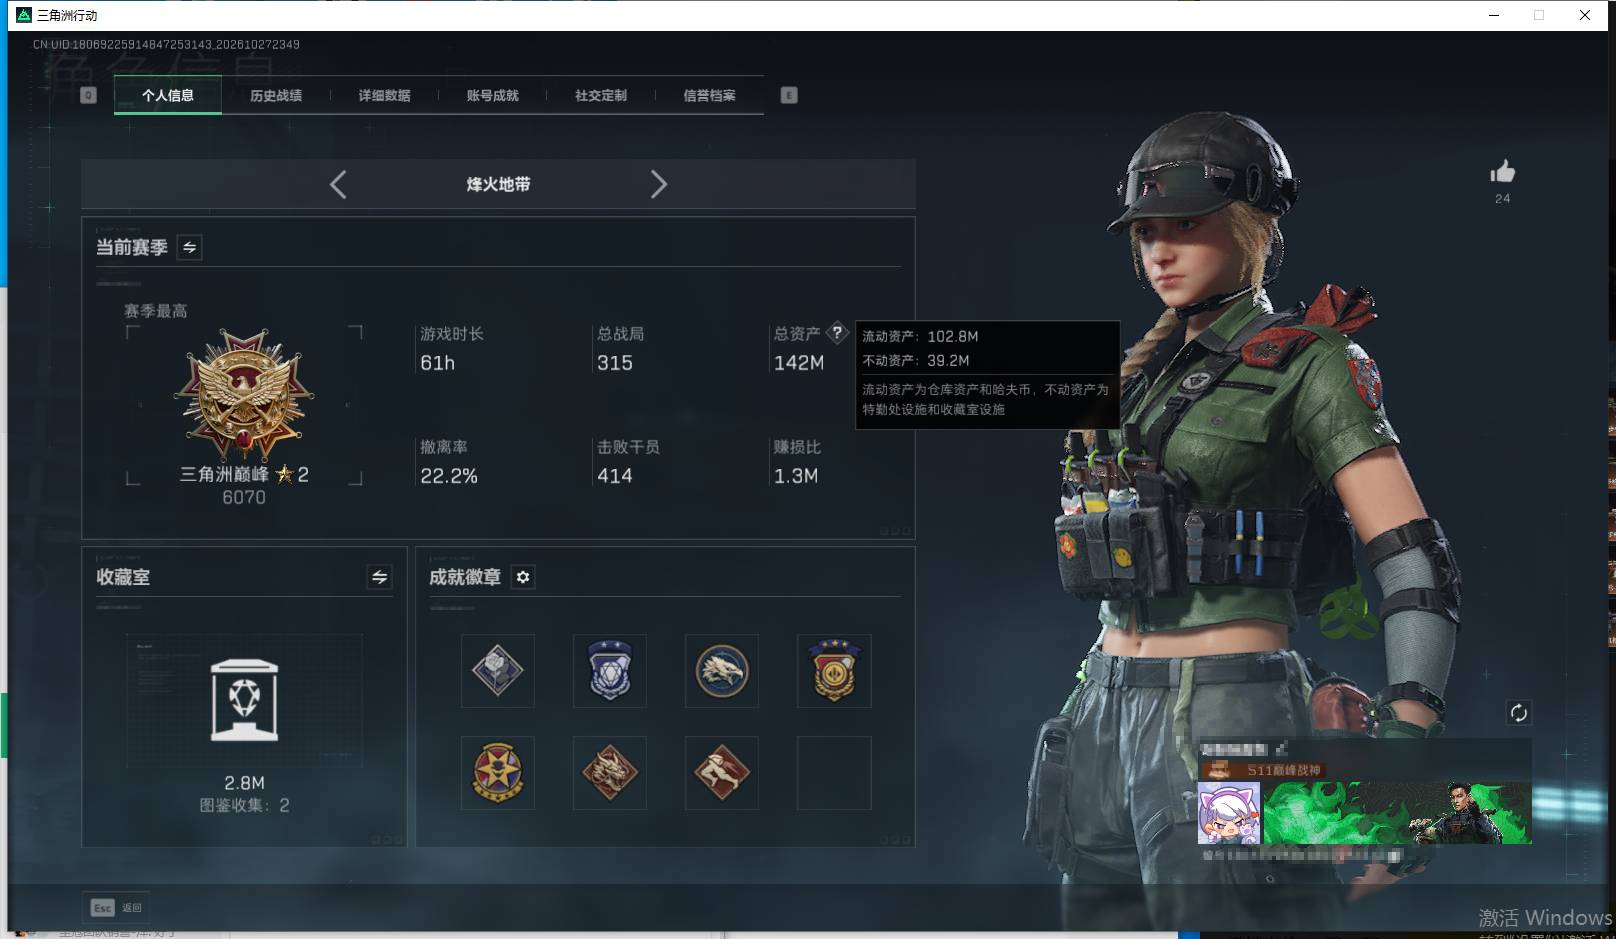Click the 游戏时长 value 61h

click(x=437, y=363)
